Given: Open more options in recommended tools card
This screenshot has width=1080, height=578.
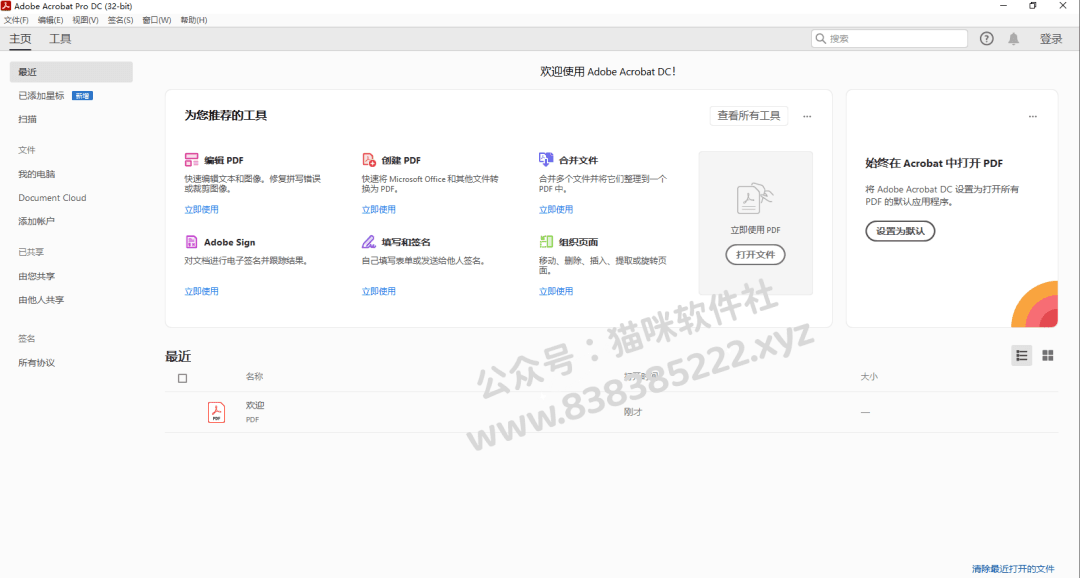Looking at the screenshot, I should (x=807, y=116).
